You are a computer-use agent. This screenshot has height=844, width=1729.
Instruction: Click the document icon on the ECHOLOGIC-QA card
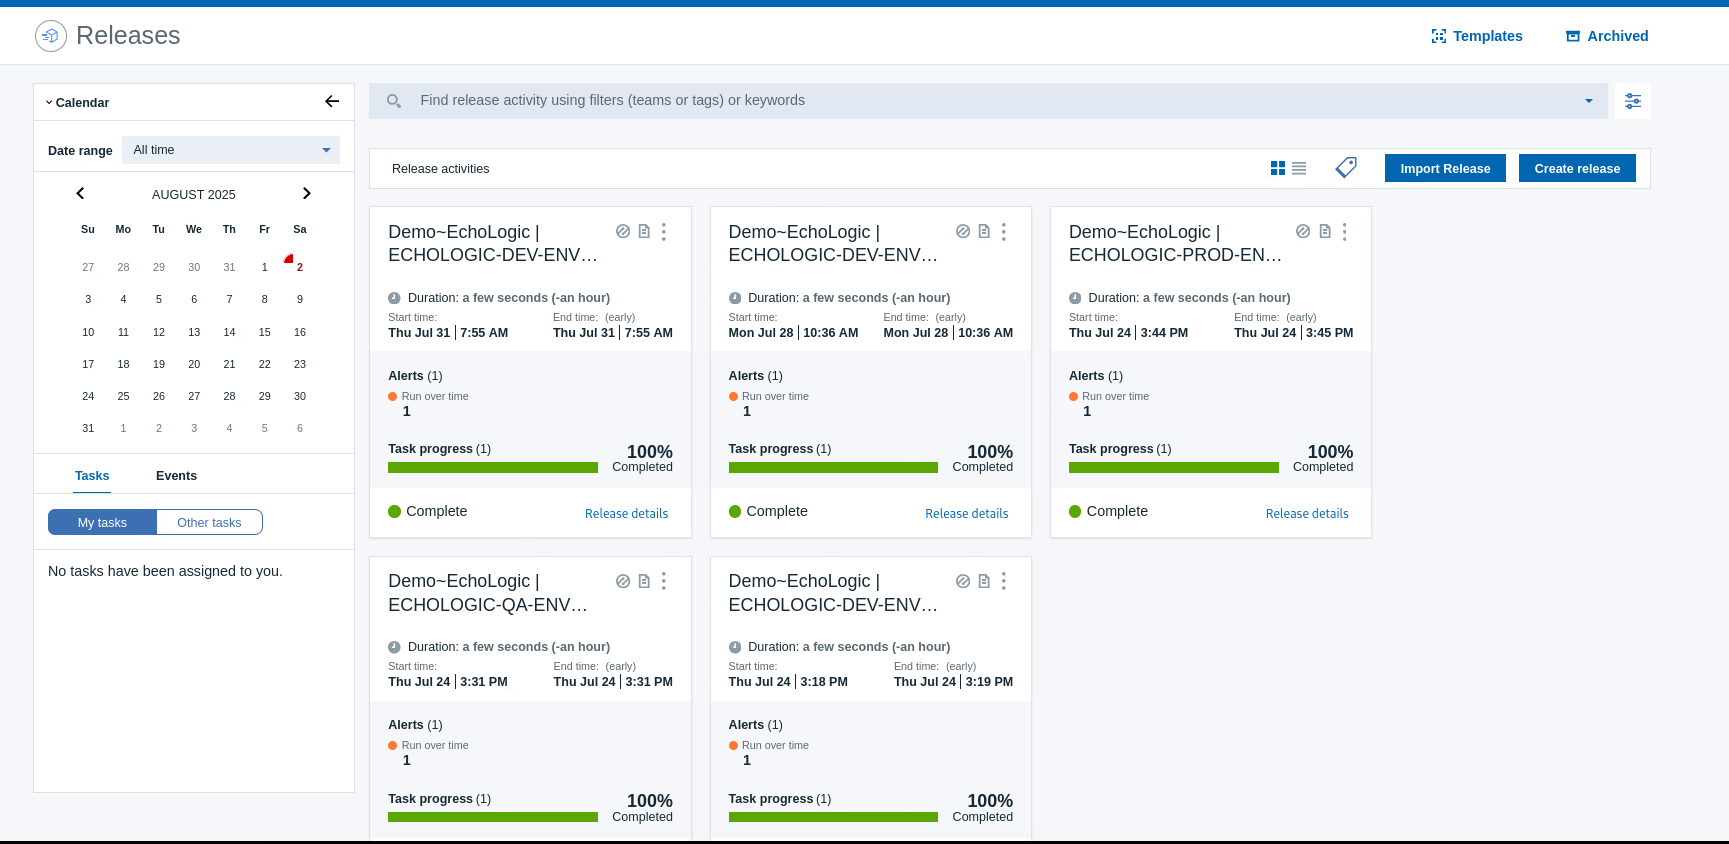pos(644,581)
